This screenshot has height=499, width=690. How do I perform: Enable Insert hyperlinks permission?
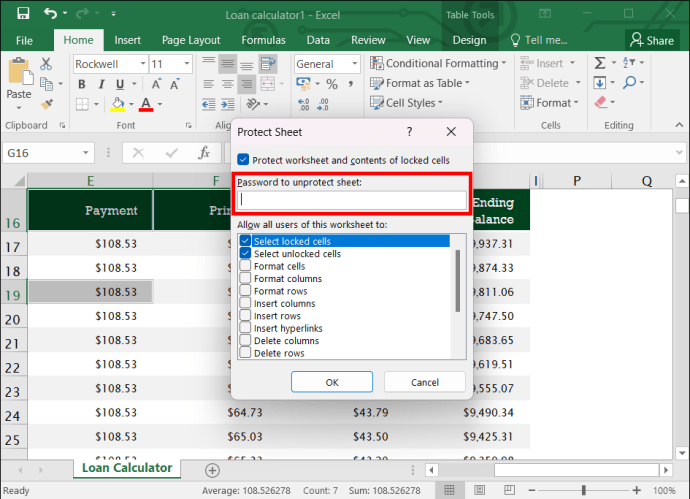click(x=246, y=328)
